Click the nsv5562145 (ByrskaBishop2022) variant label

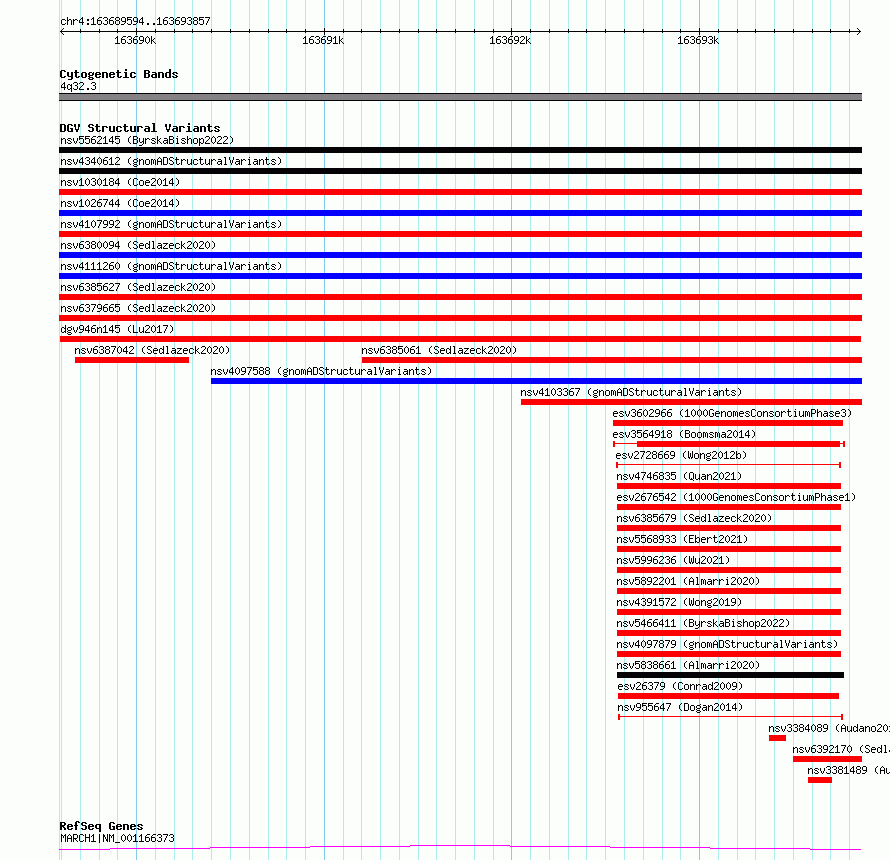click(x=147, y=140)
